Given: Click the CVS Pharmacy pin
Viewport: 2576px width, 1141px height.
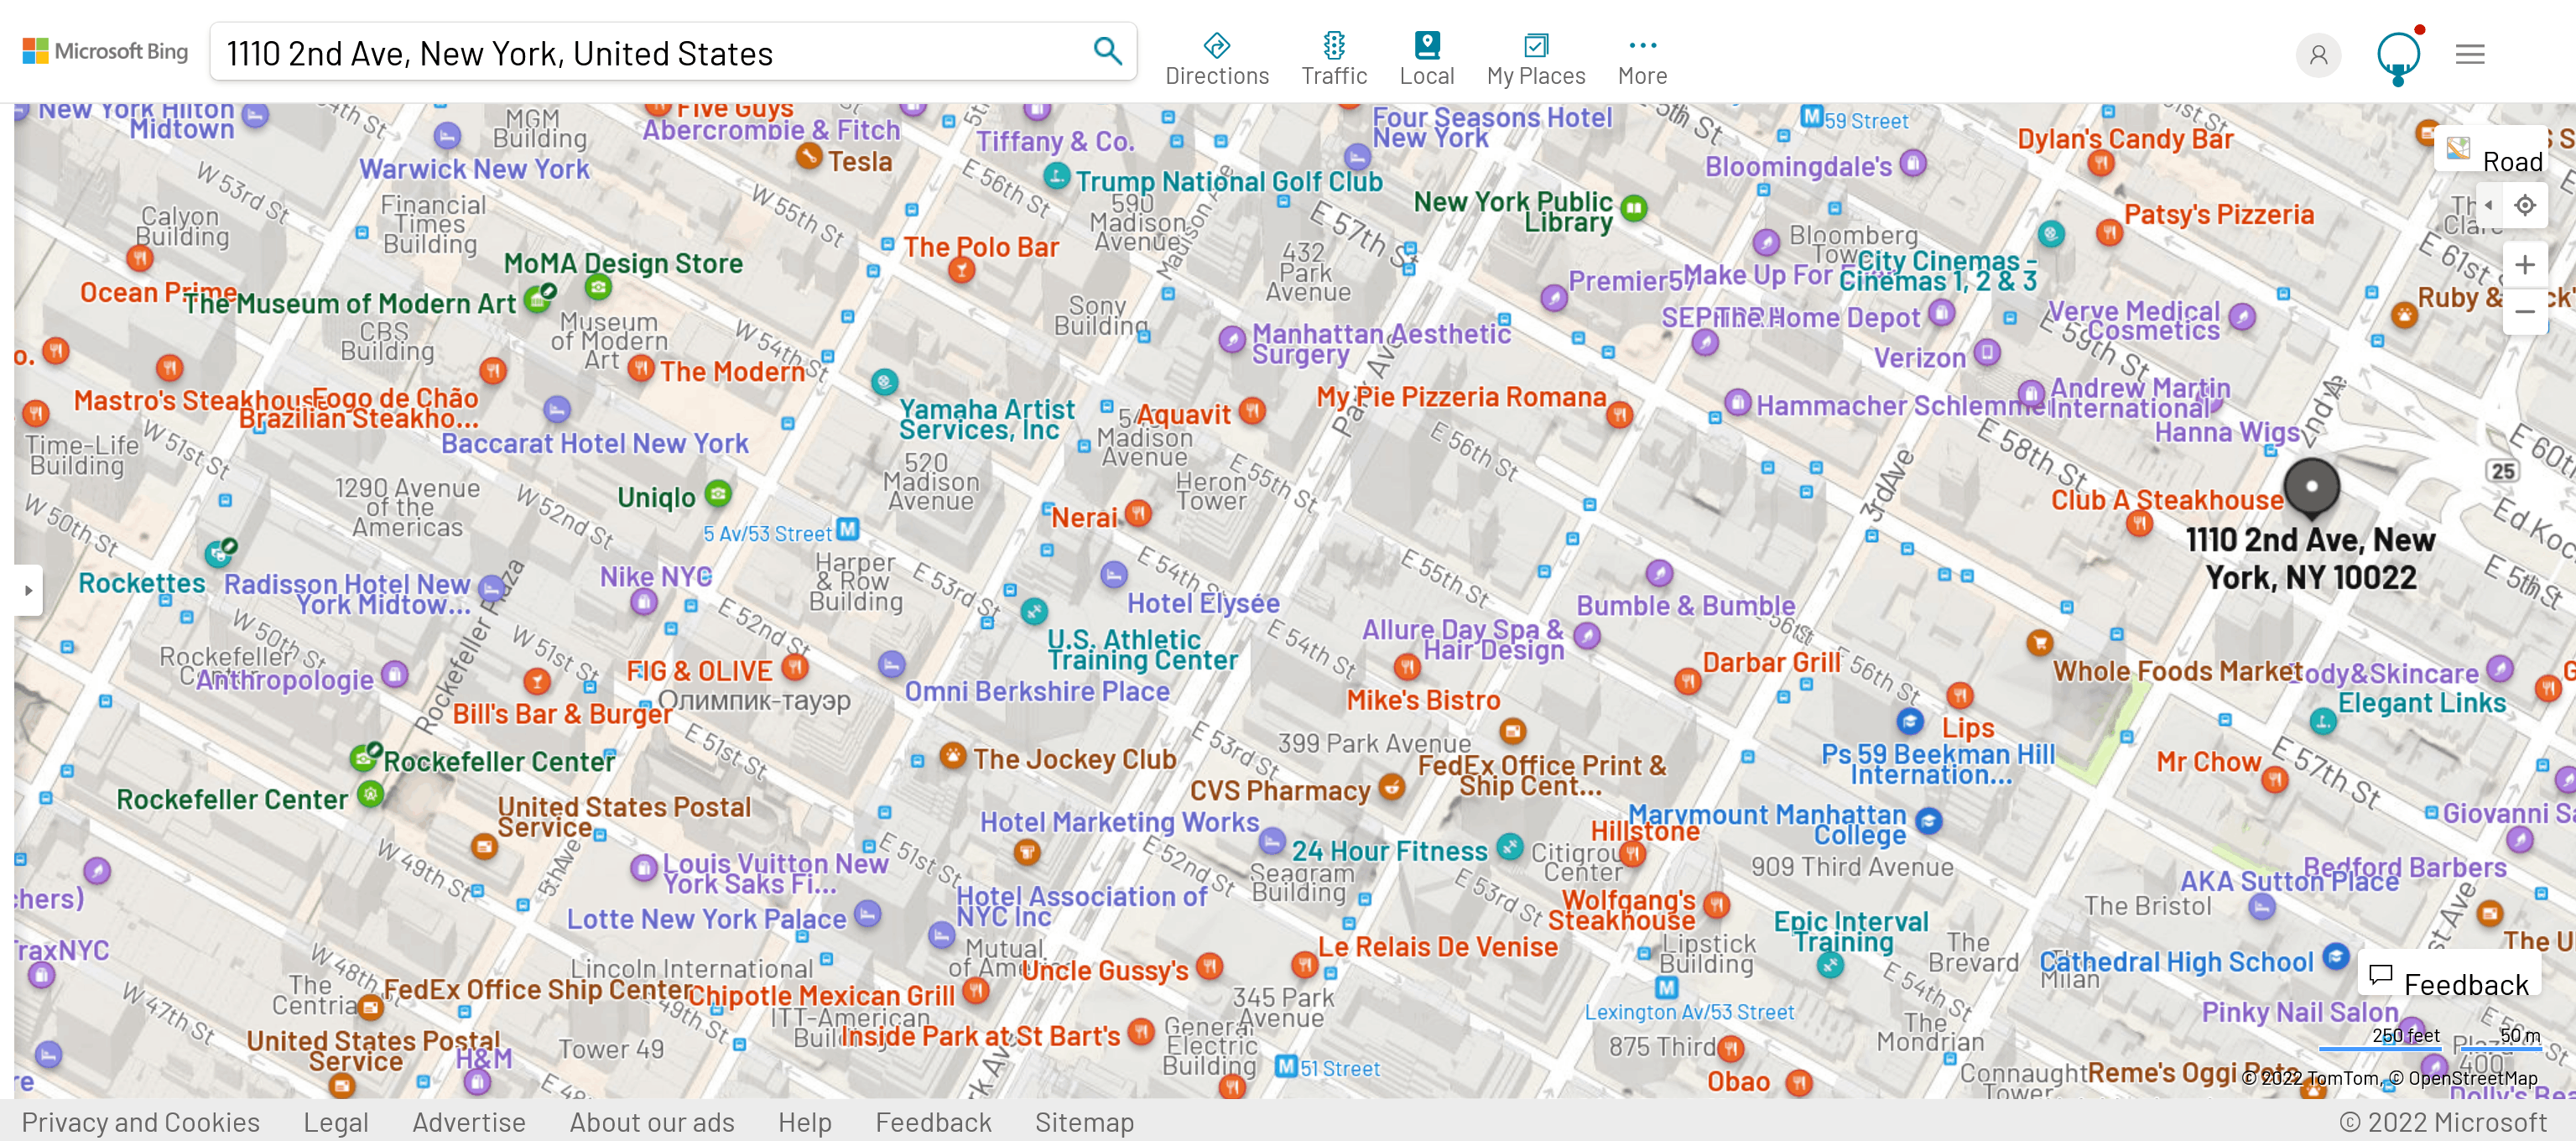Looking at the screenshot, I should [1390, 786].
